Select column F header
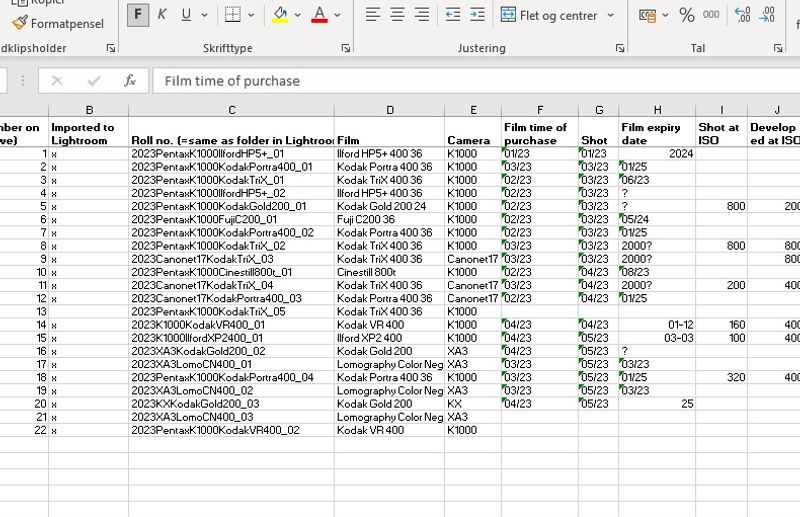 tap(540, 110)
